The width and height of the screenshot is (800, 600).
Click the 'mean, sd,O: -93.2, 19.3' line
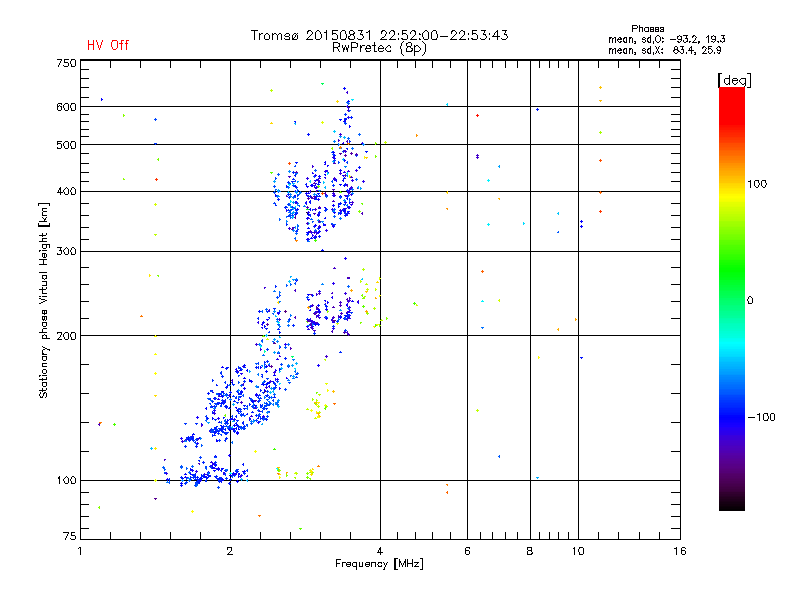[666, 39]
